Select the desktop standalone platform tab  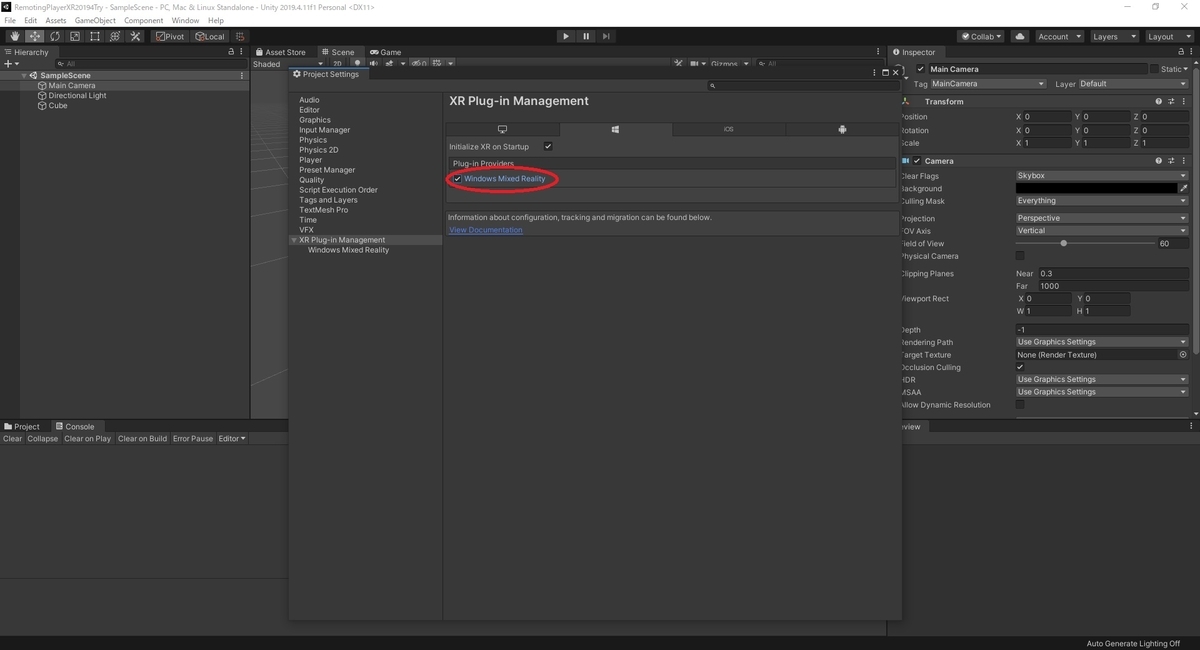(503, 130)
